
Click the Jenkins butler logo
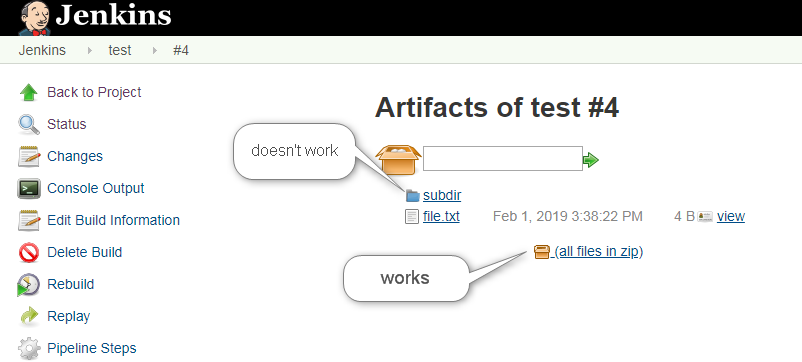click(x=34, y=18)
